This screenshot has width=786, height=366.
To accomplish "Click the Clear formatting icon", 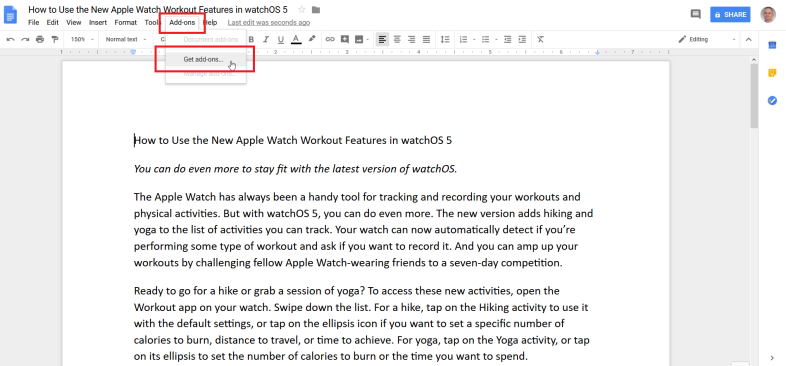I will (x=540, y=39).
